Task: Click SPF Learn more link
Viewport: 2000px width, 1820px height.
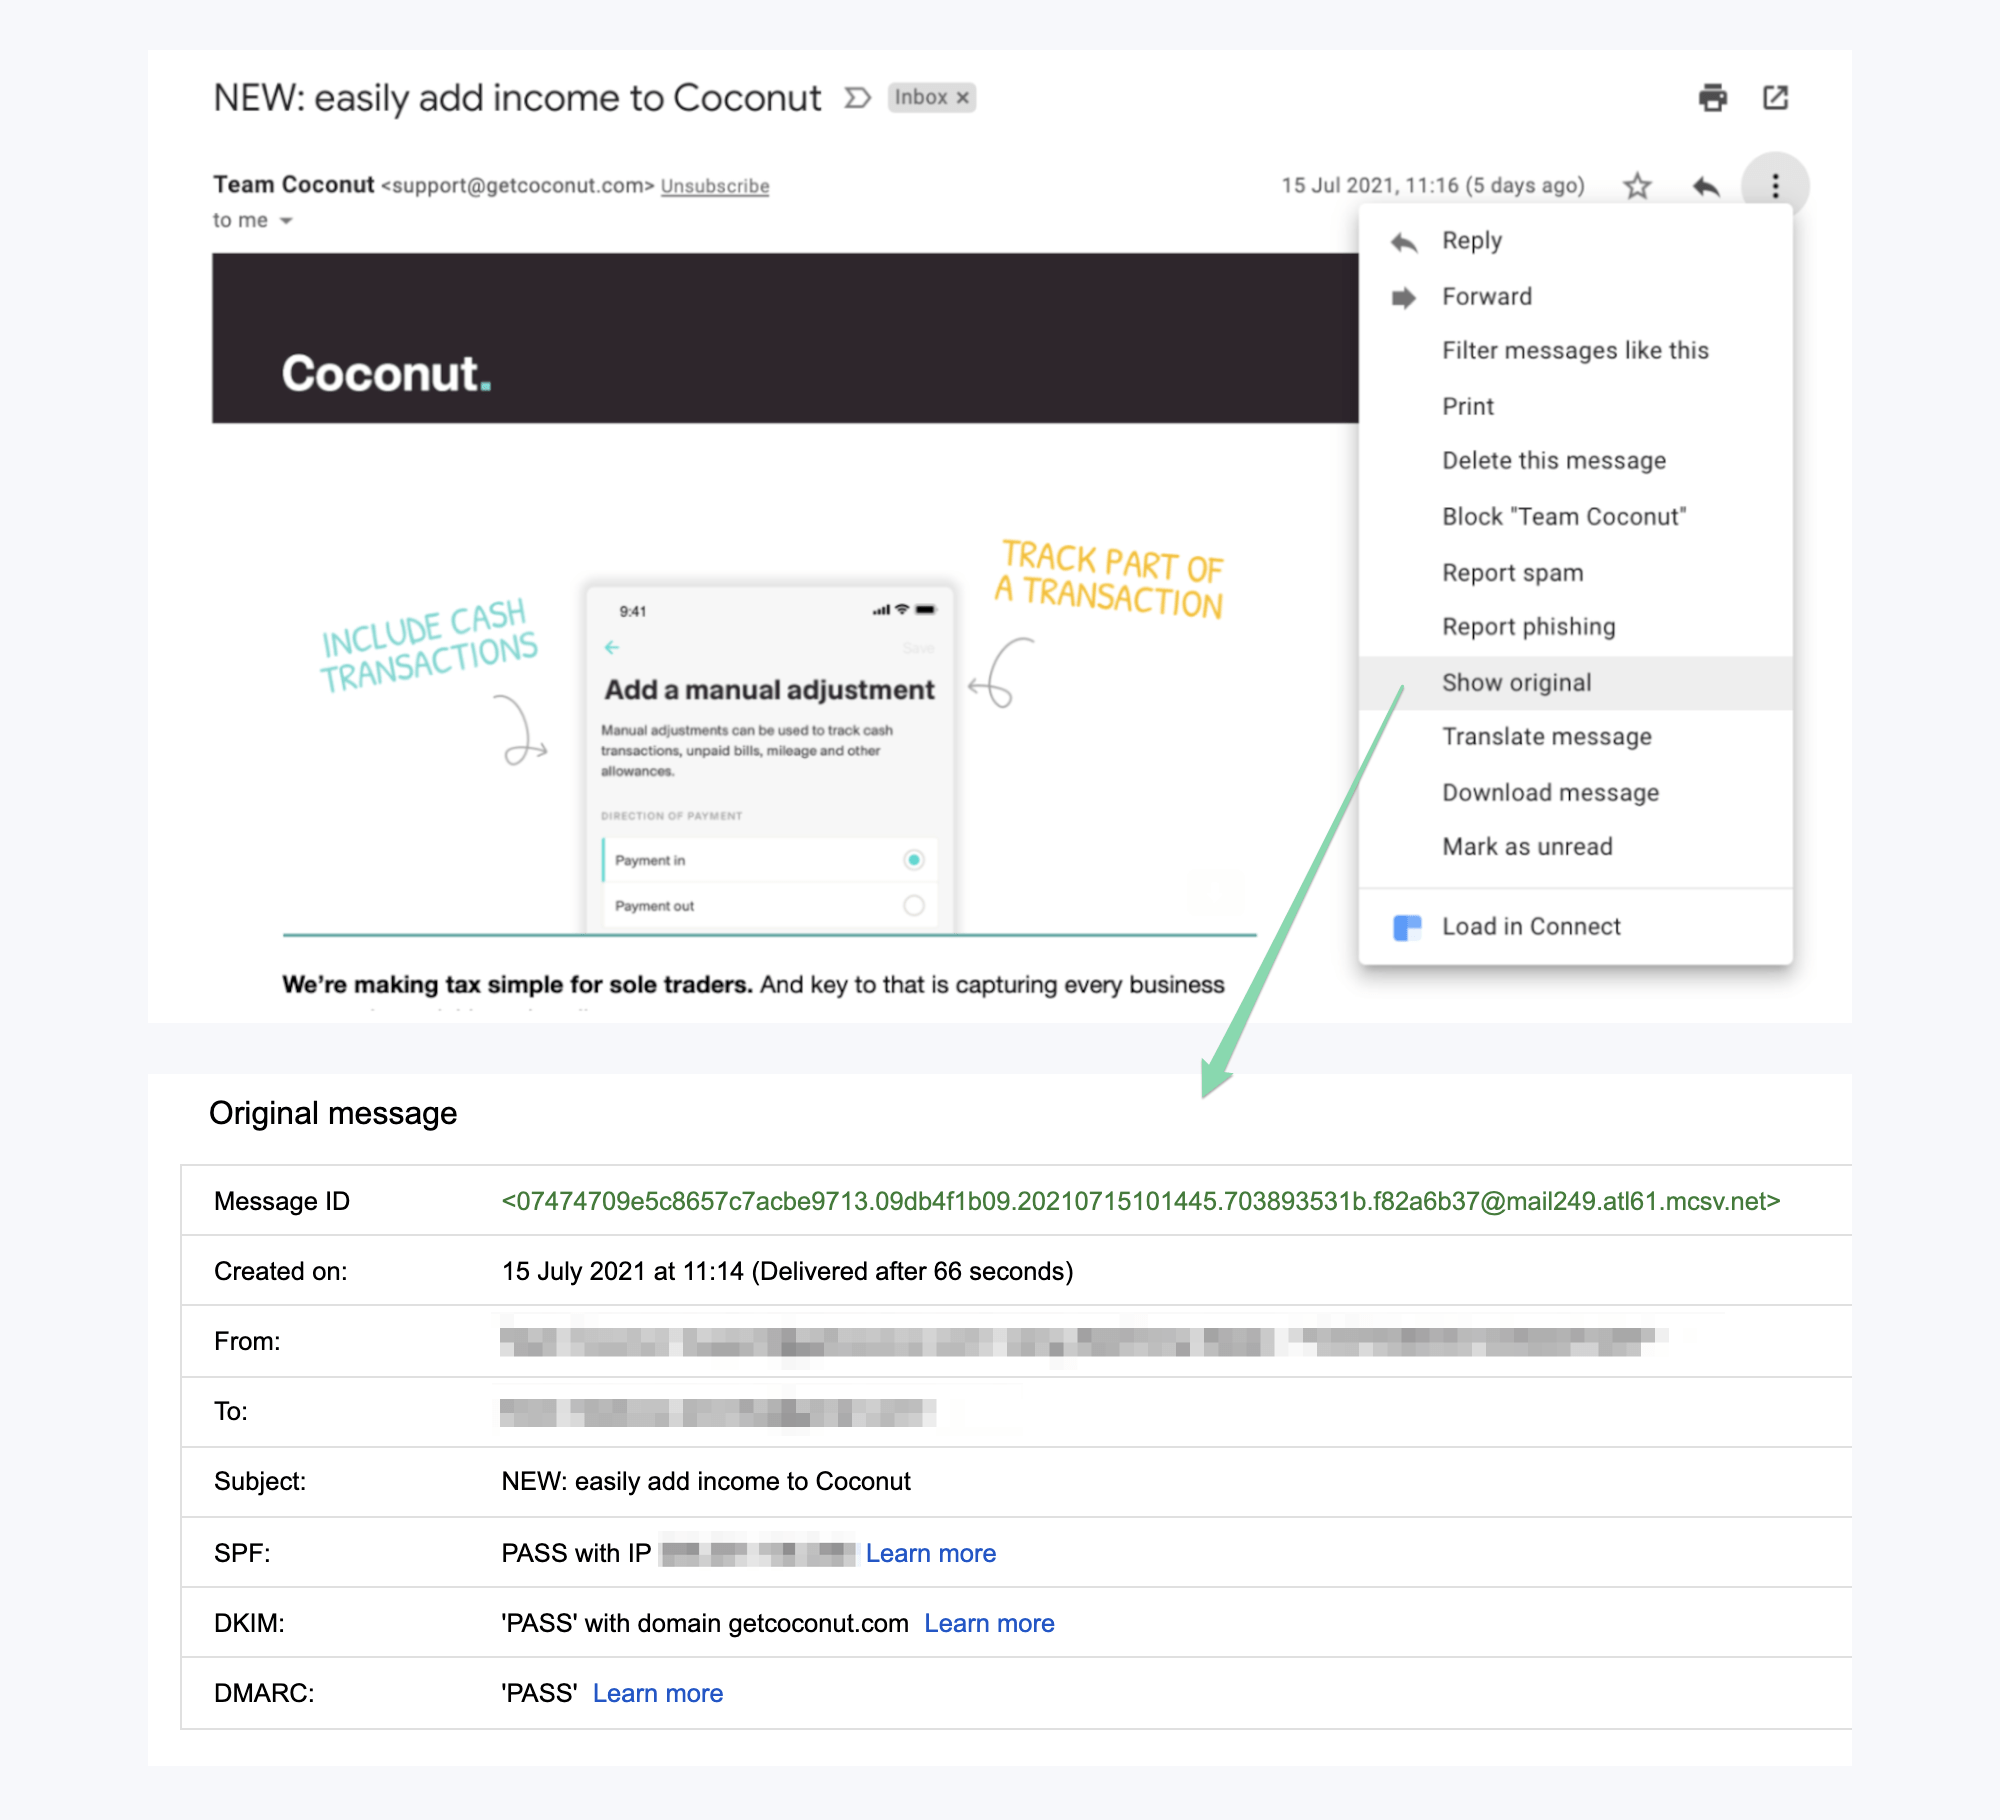Action: point(931,1553)
